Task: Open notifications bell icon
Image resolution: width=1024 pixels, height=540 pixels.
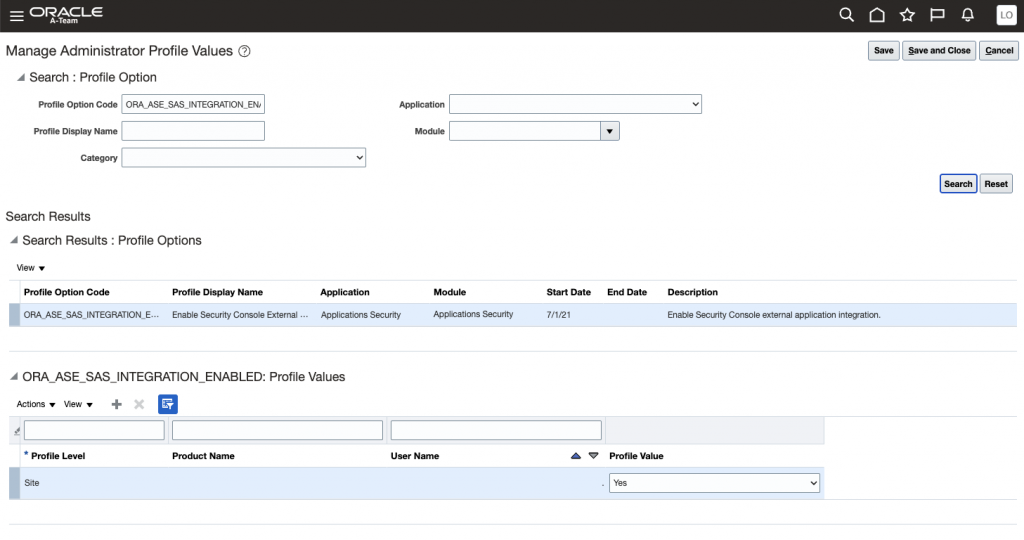Action: pyautogui.click(x=967, y=15)
